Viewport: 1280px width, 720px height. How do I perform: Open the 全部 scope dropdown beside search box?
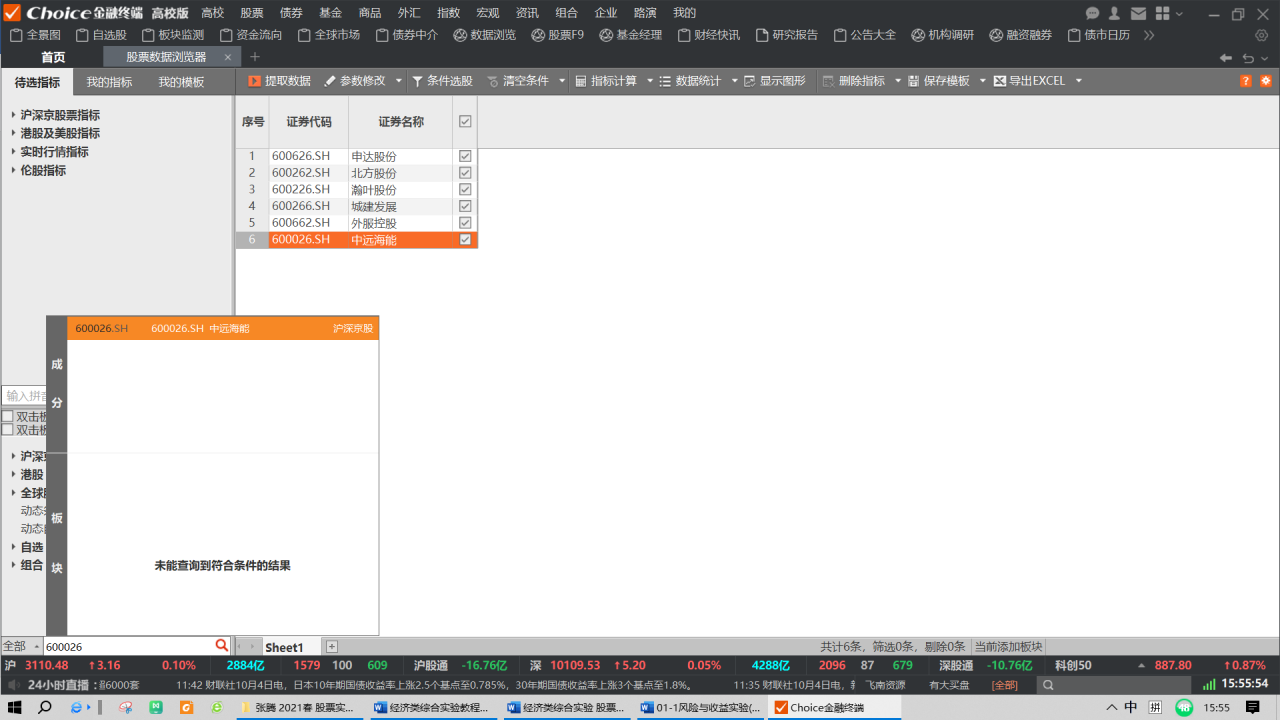22,647
